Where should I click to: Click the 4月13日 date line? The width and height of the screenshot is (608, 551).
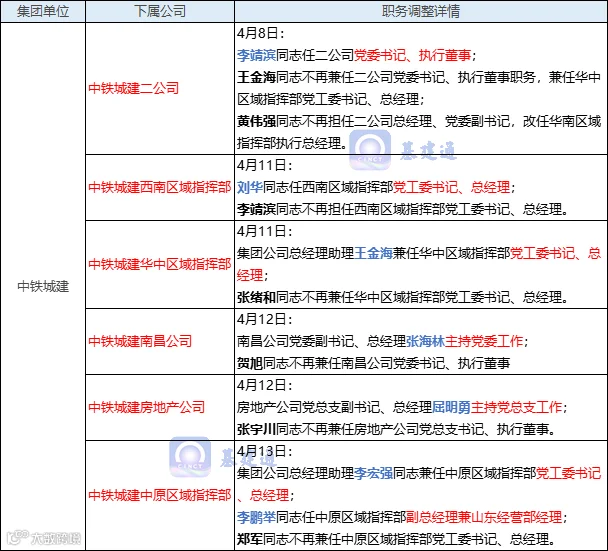pyautogui.click(x=264, y=451)
